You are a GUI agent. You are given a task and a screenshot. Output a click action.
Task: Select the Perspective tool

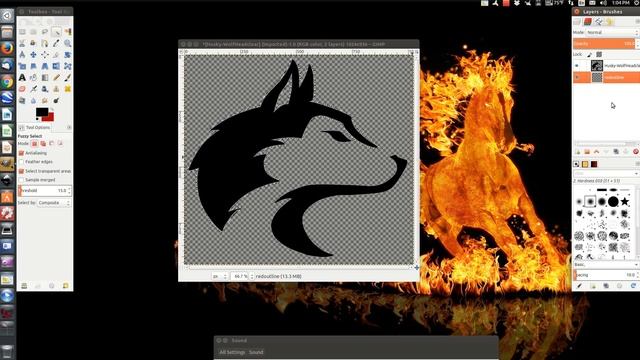coord(45,66)
